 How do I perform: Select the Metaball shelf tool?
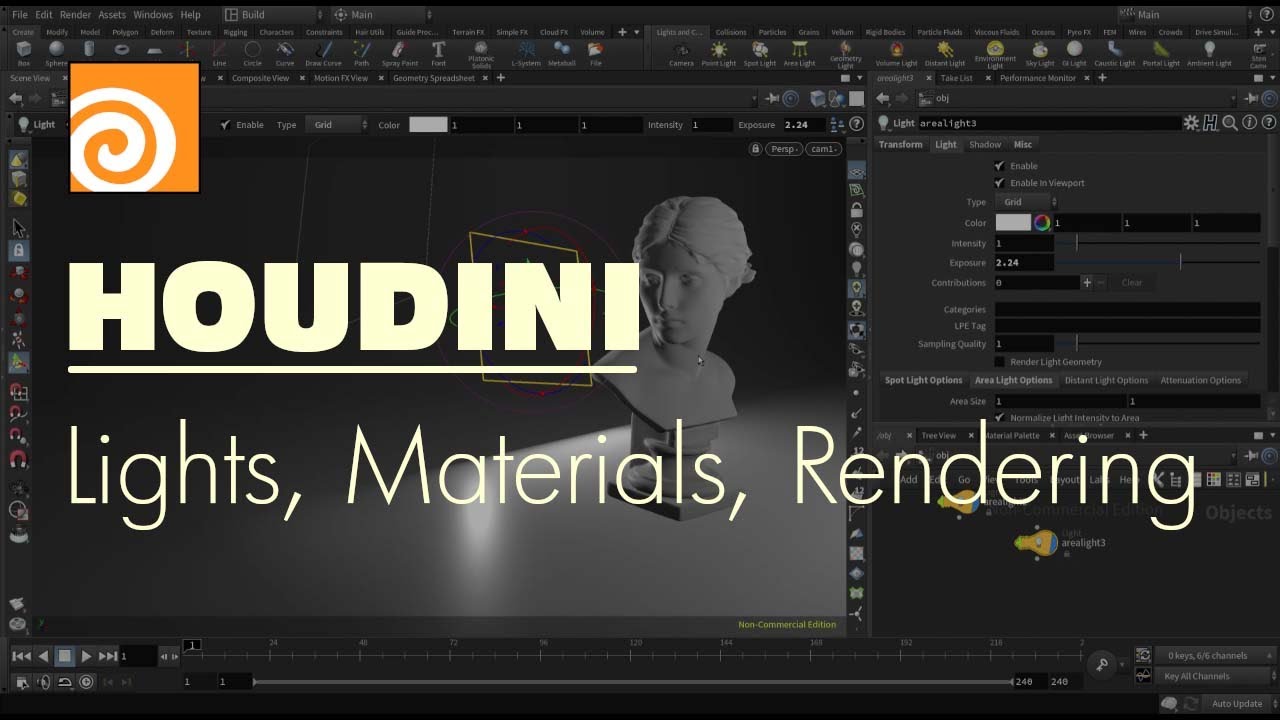[x=562, y=52]
